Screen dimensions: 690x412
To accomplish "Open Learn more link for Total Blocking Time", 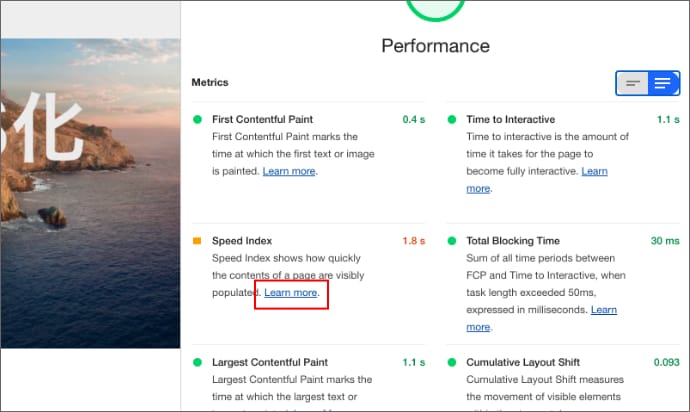I will [603, 310].
